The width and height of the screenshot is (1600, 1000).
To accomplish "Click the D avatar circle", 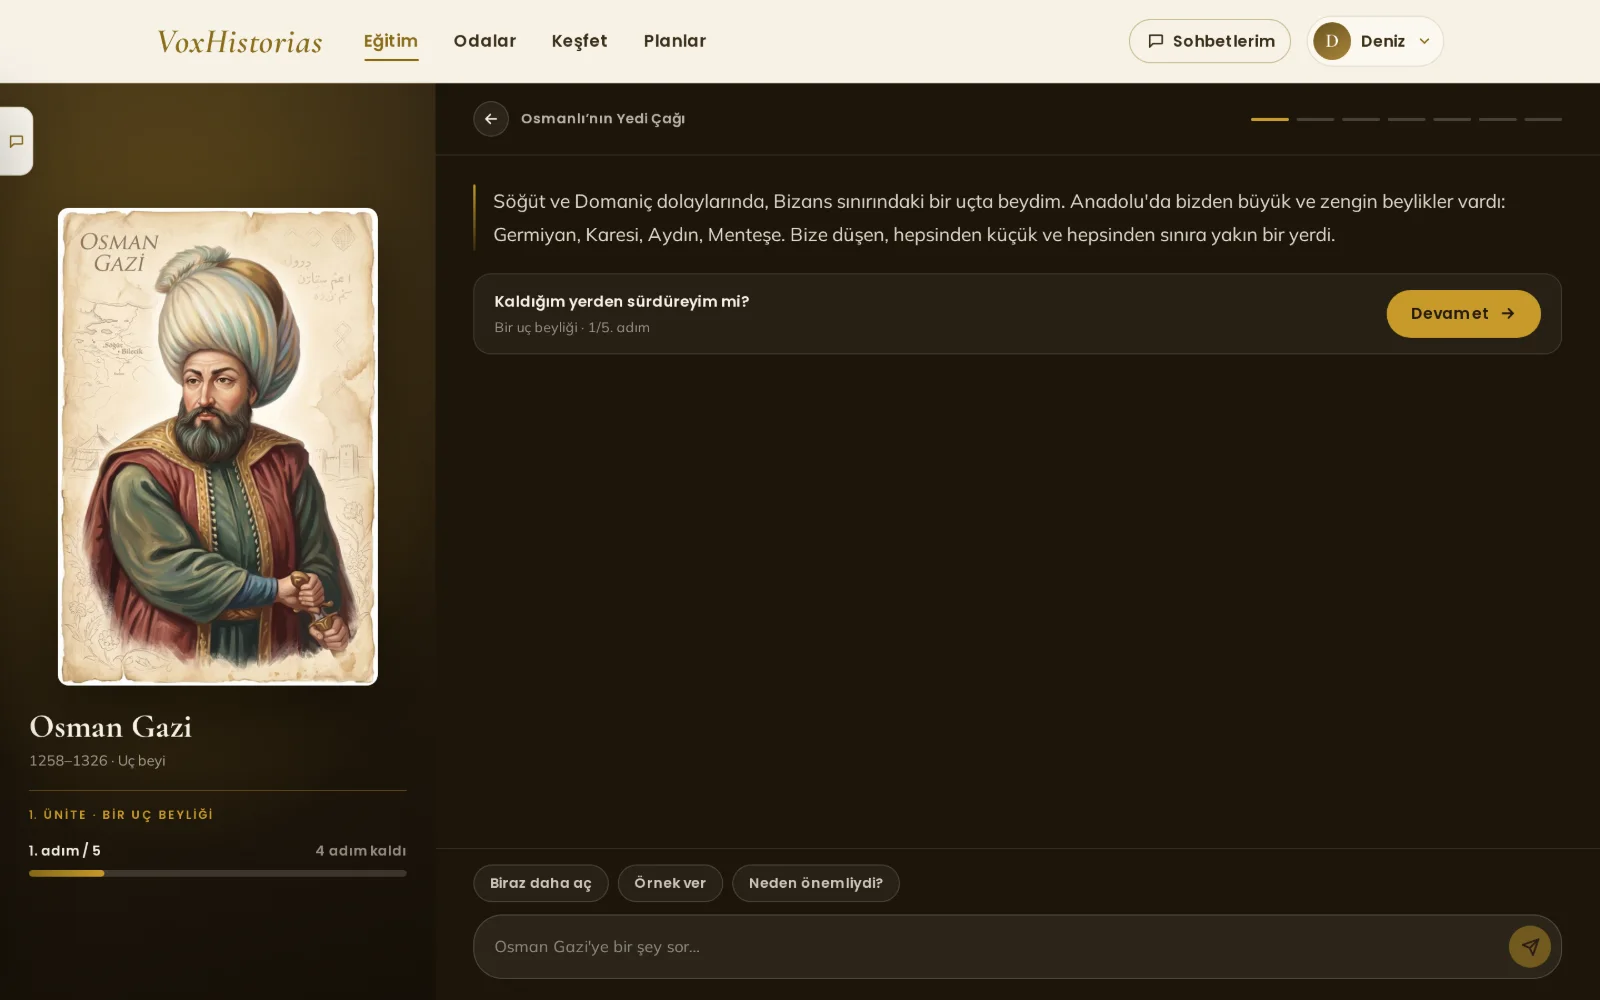I will coord(1332,41).
